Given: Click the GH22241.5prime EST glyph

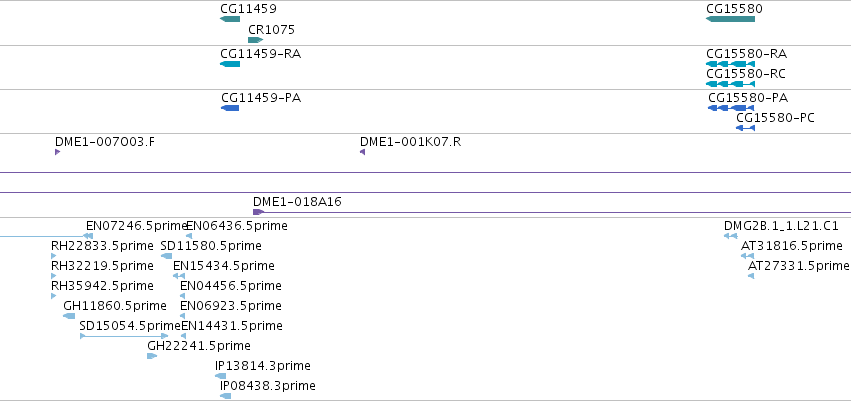Looking at the screenshot, I should [x=152, y=356].
